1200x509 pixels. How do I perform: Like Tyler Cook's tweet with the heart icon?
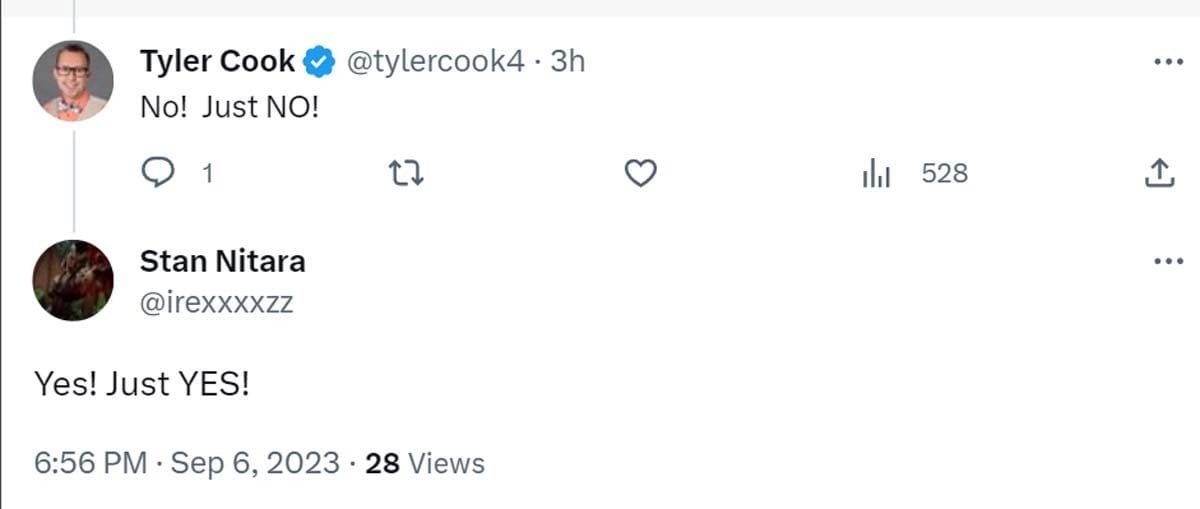point(640,174)
